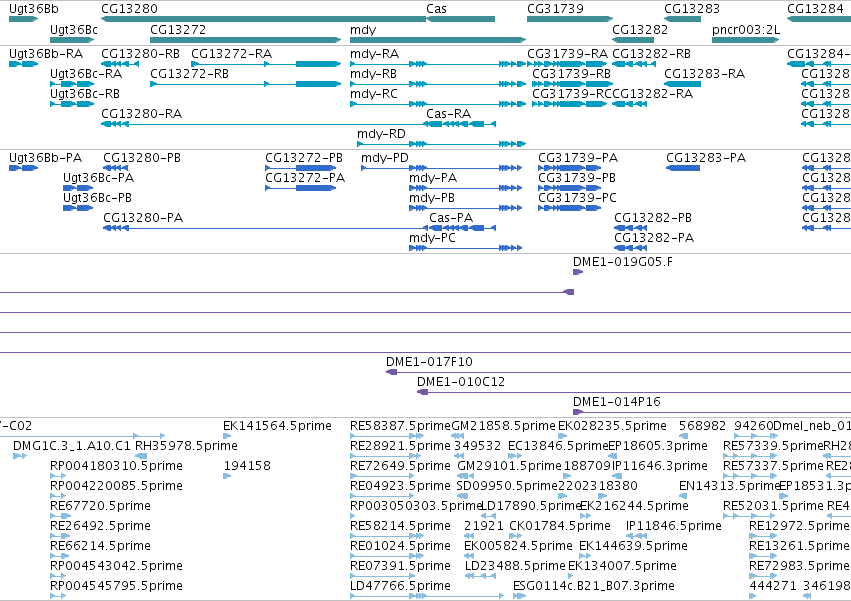Select protein CG13280-PA
The image size is (851, 601).
266,229
